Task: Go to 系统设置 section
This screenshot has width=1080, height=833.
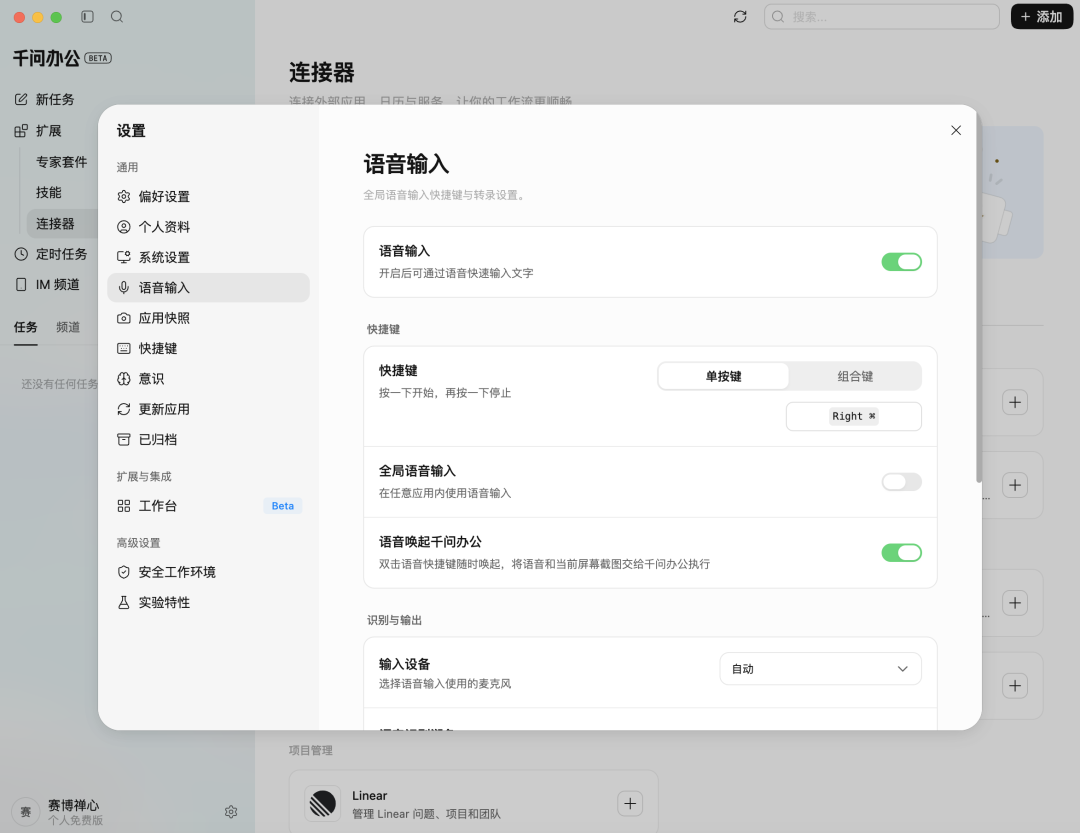Action: coord(208,257)
